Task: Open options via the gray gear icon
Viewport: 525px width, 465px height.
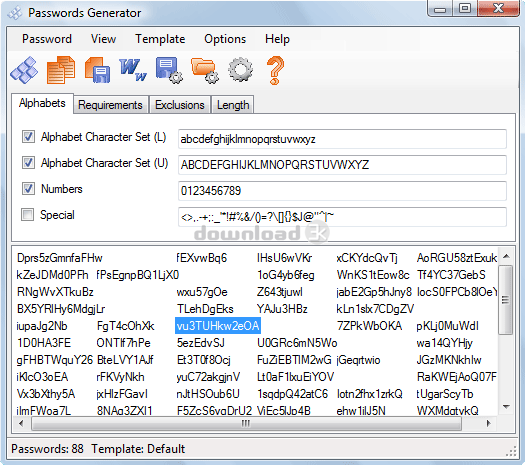Action: click(240, 69)
